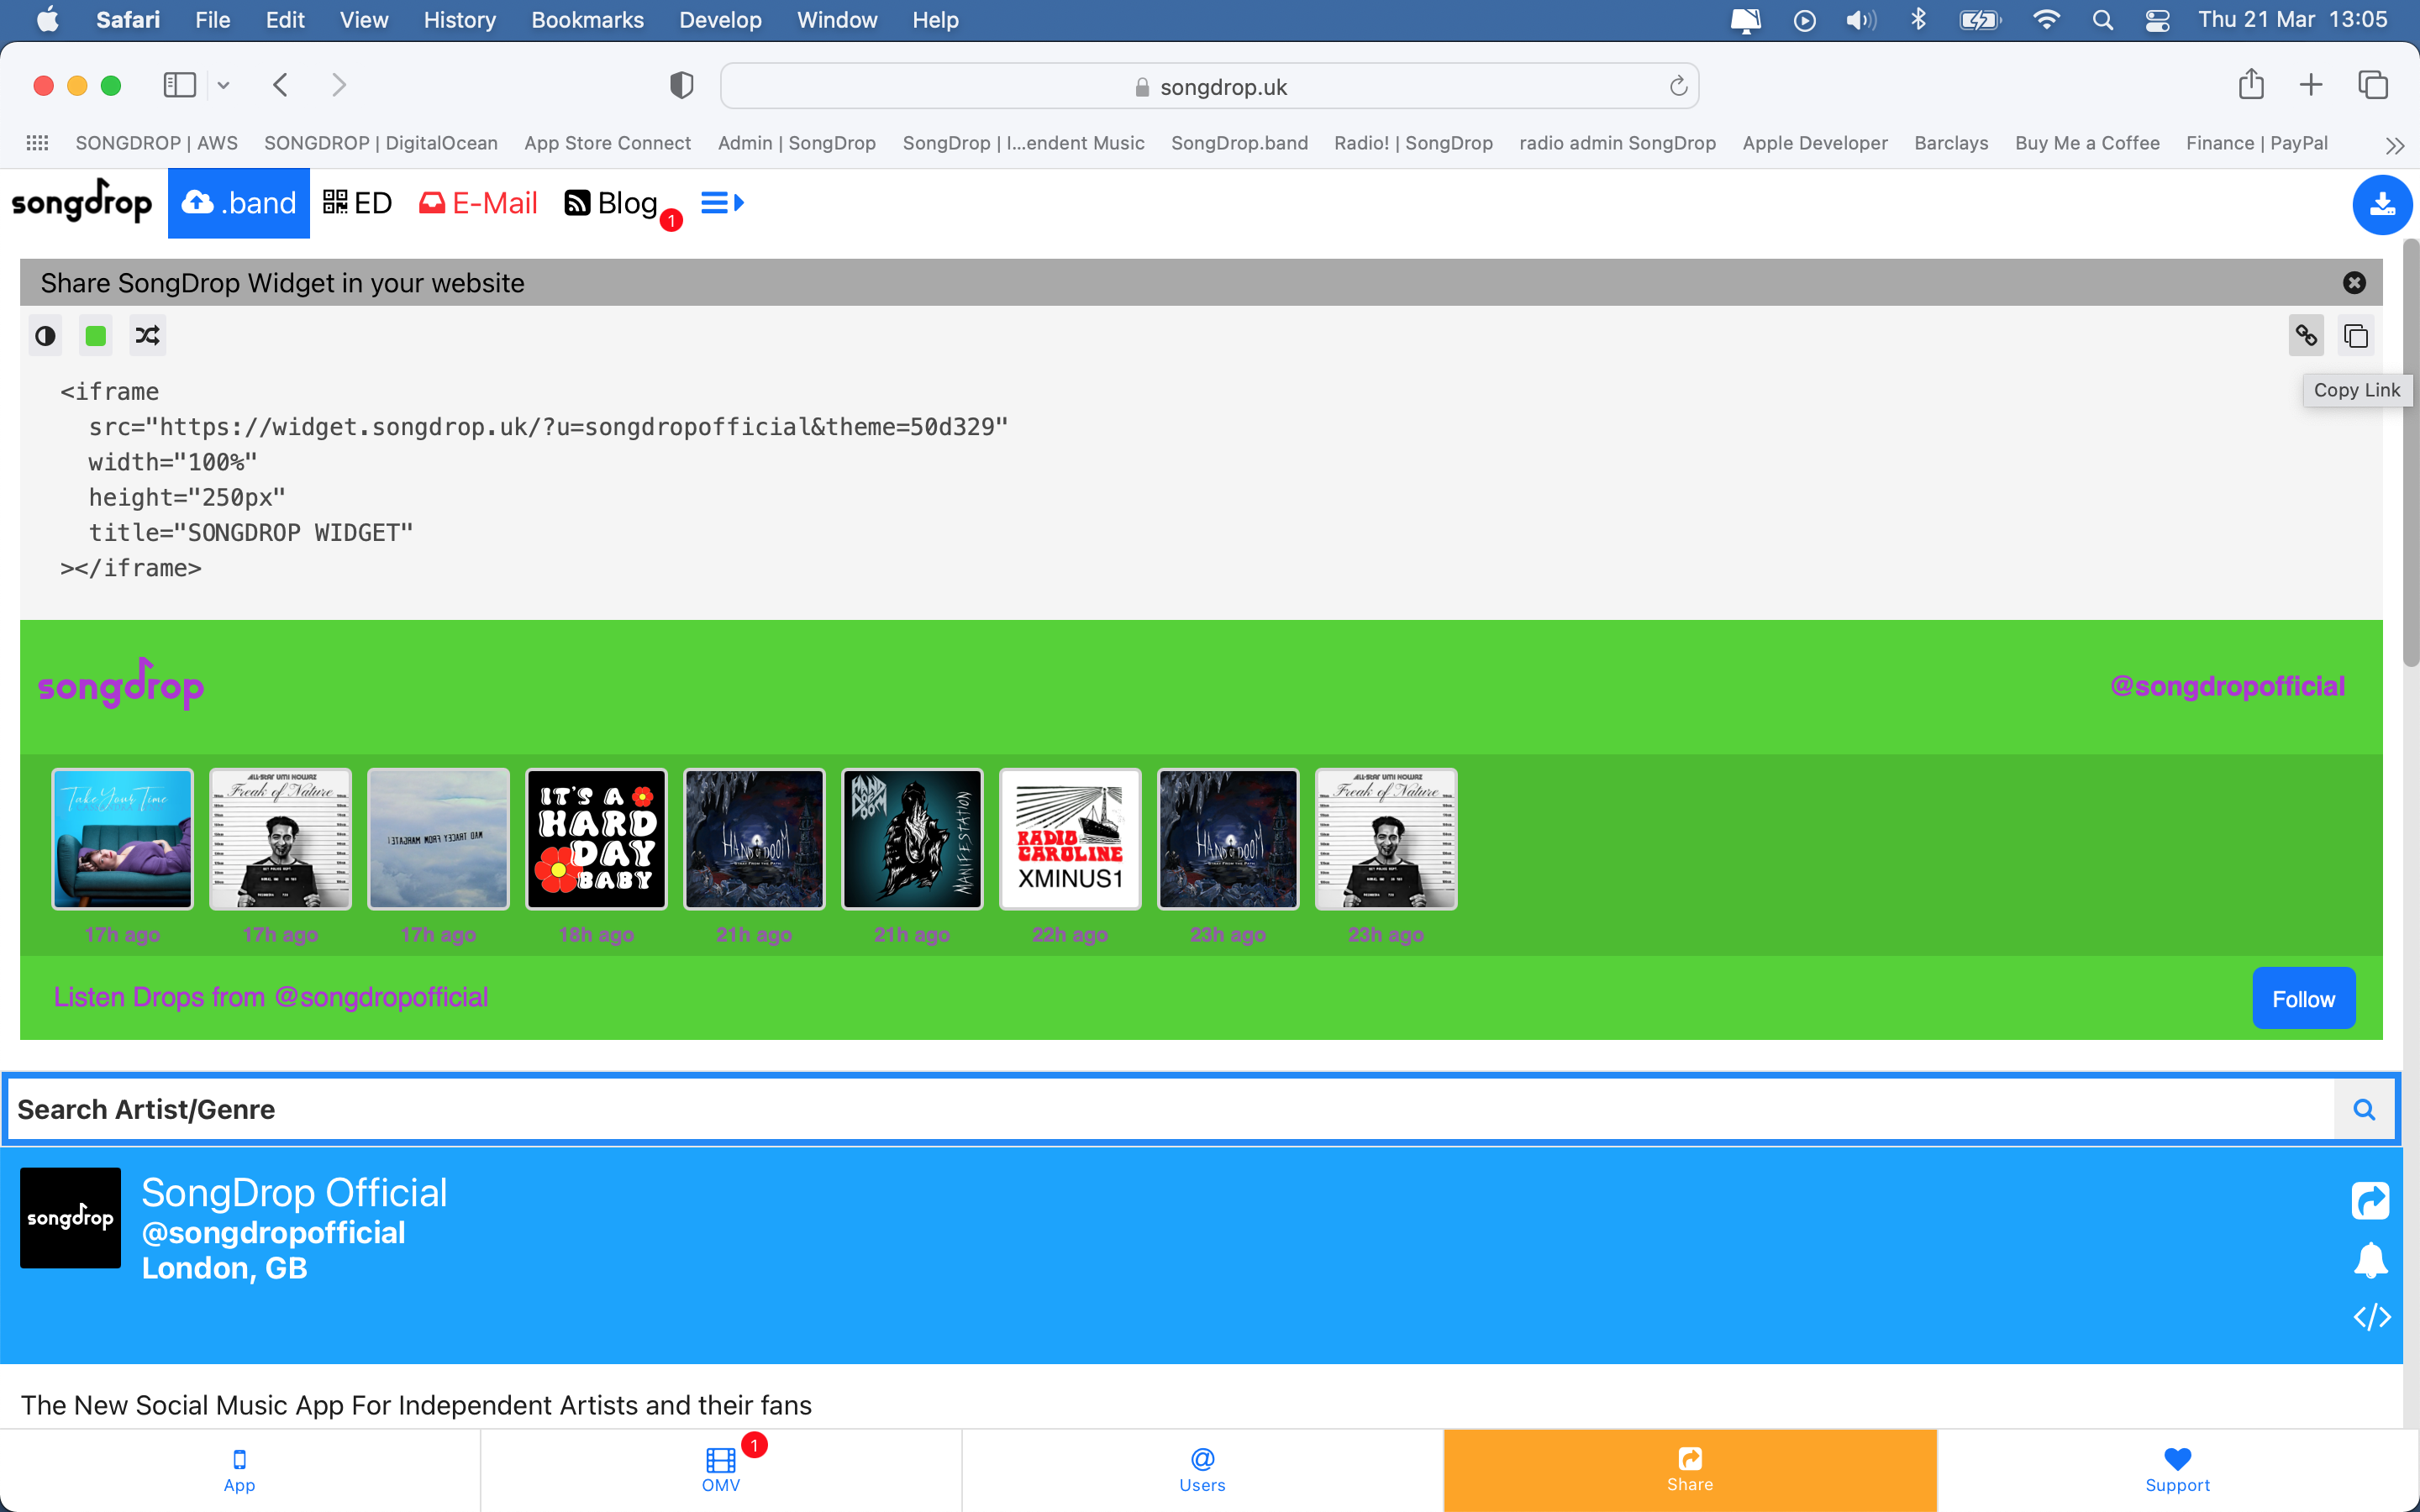Viewport: 2420px width, 1512px height.
Task: Click the songdrop logo in the header
Action: click(82, 201)
